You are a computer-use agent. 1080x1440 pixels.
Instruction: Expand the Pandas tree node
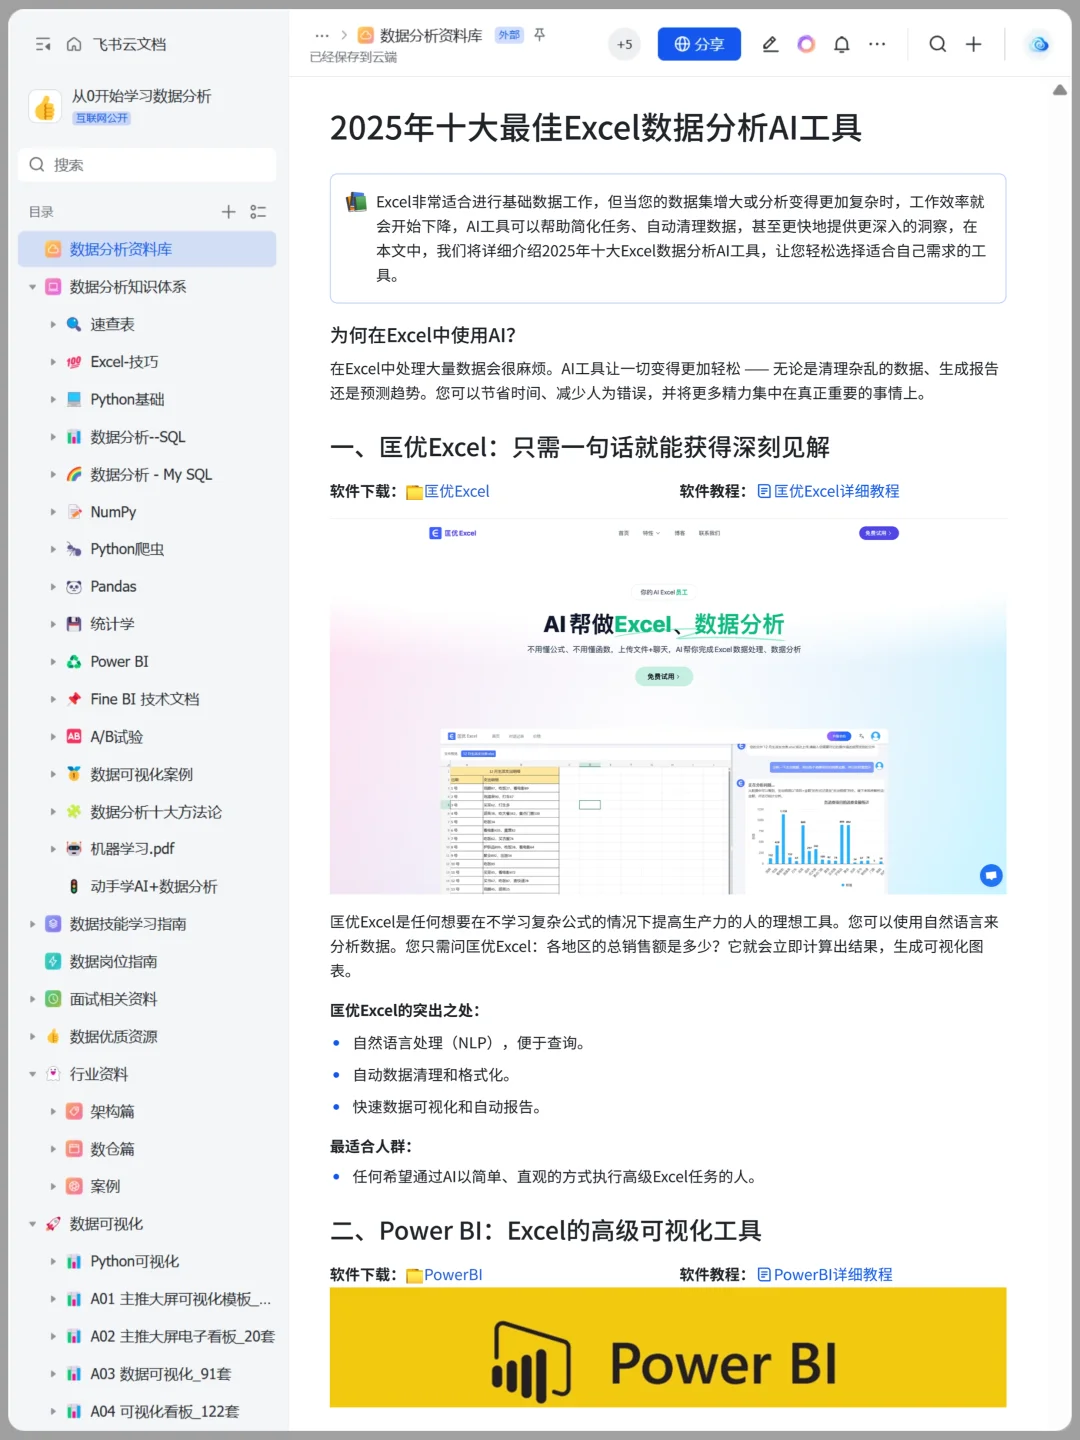(53, 587)
